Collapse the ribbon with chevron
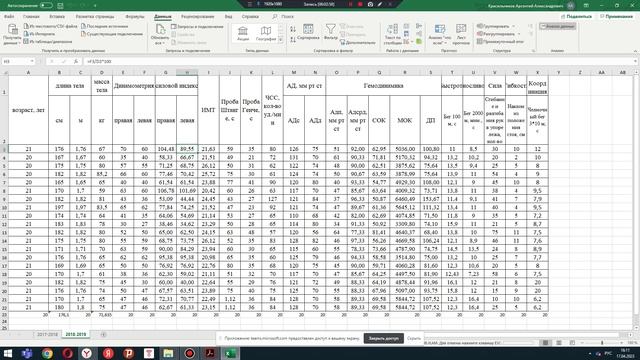This screenshot has width=640, height=360. tap(635, 51)
